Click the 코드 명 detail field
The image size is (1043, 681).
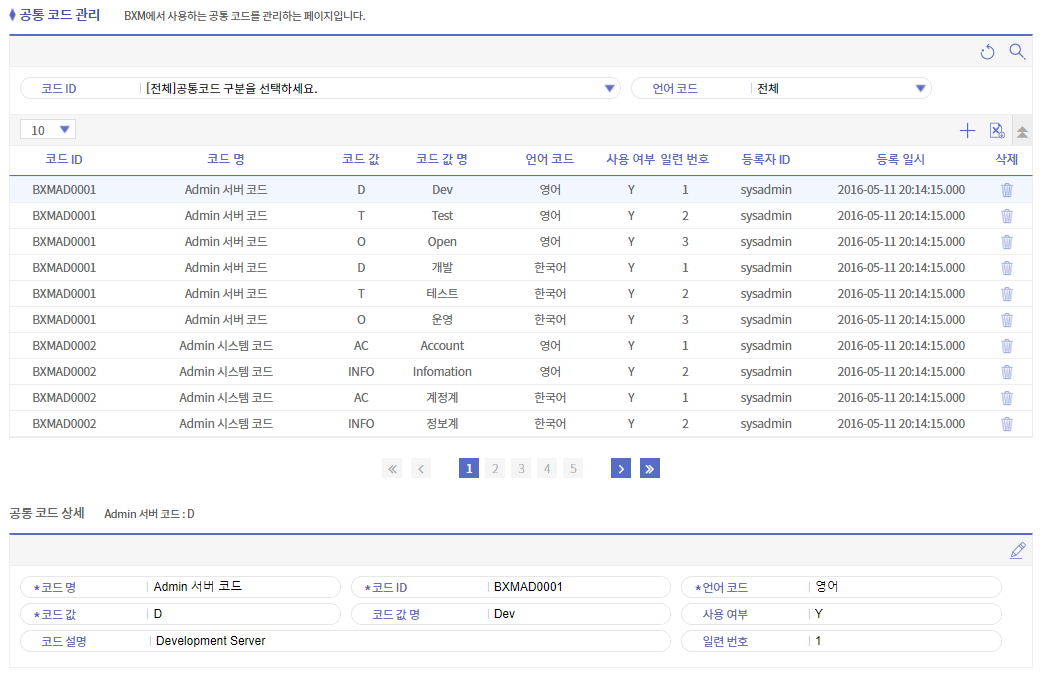click(x=180, y=587)
